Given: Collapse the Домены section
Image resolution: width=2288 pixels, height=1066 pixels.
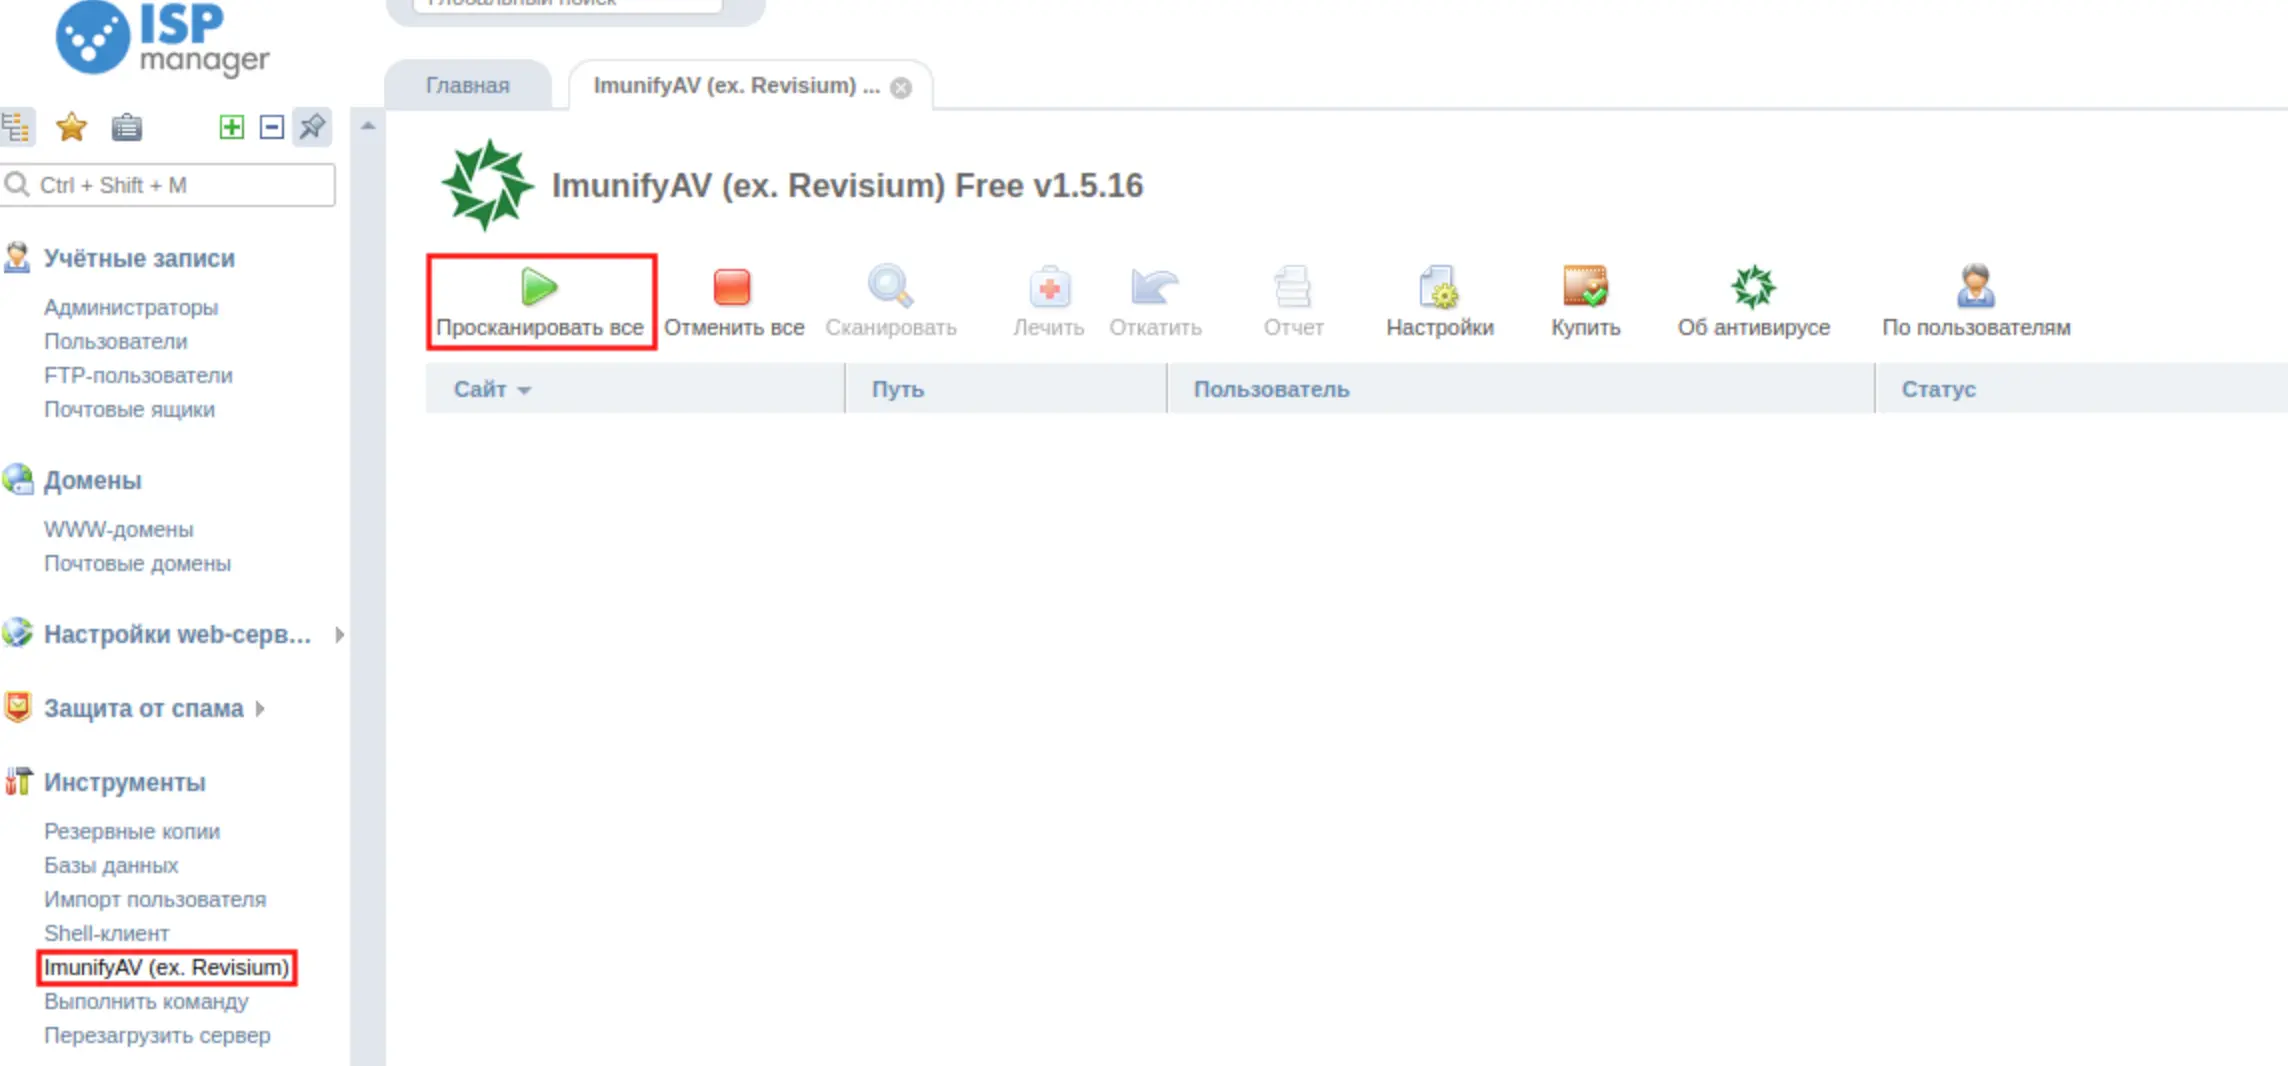Looking at the screenshot, I should [92, 481].
